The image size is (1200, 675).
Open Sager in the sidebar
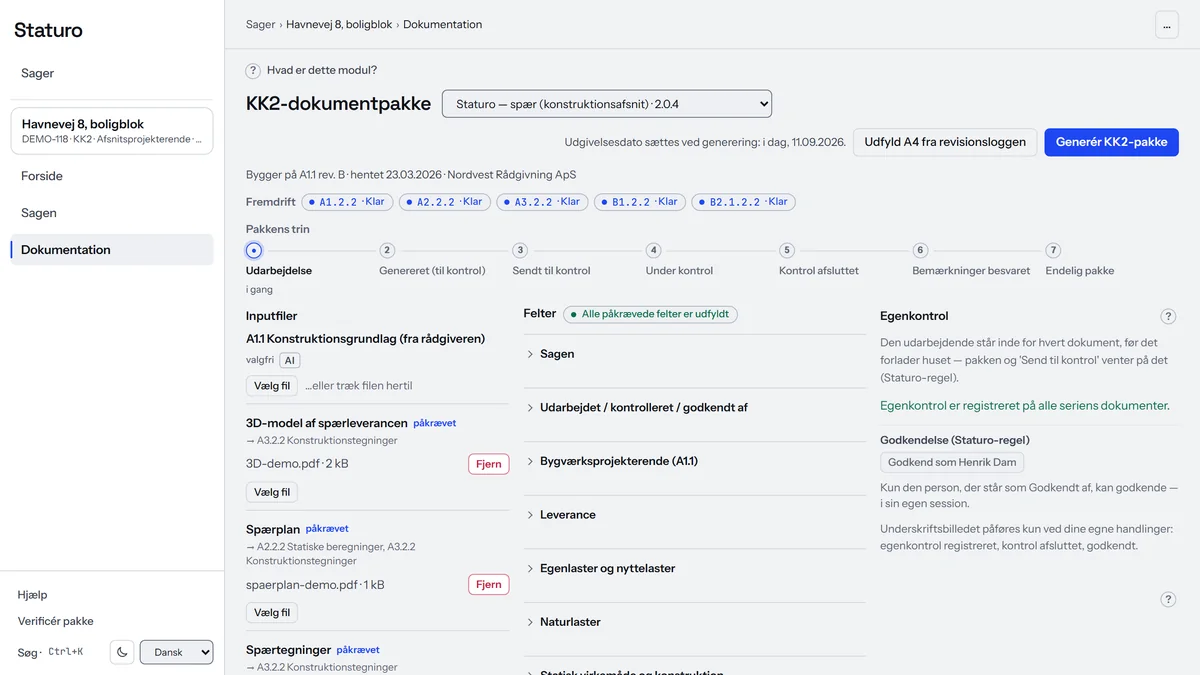[x=112, y=73]
